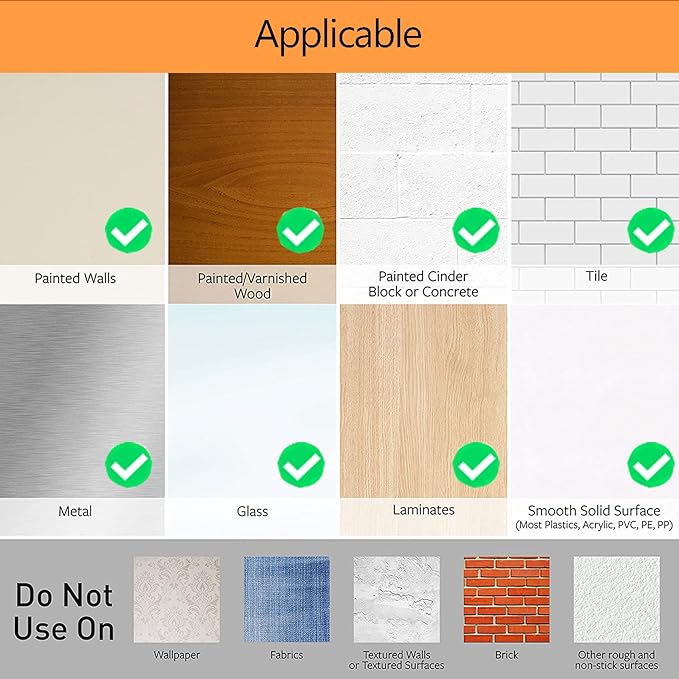This screenshot has height=679, width=679.
Task: Click the green checkmark on Painted Walls
Action: [129, 230]
